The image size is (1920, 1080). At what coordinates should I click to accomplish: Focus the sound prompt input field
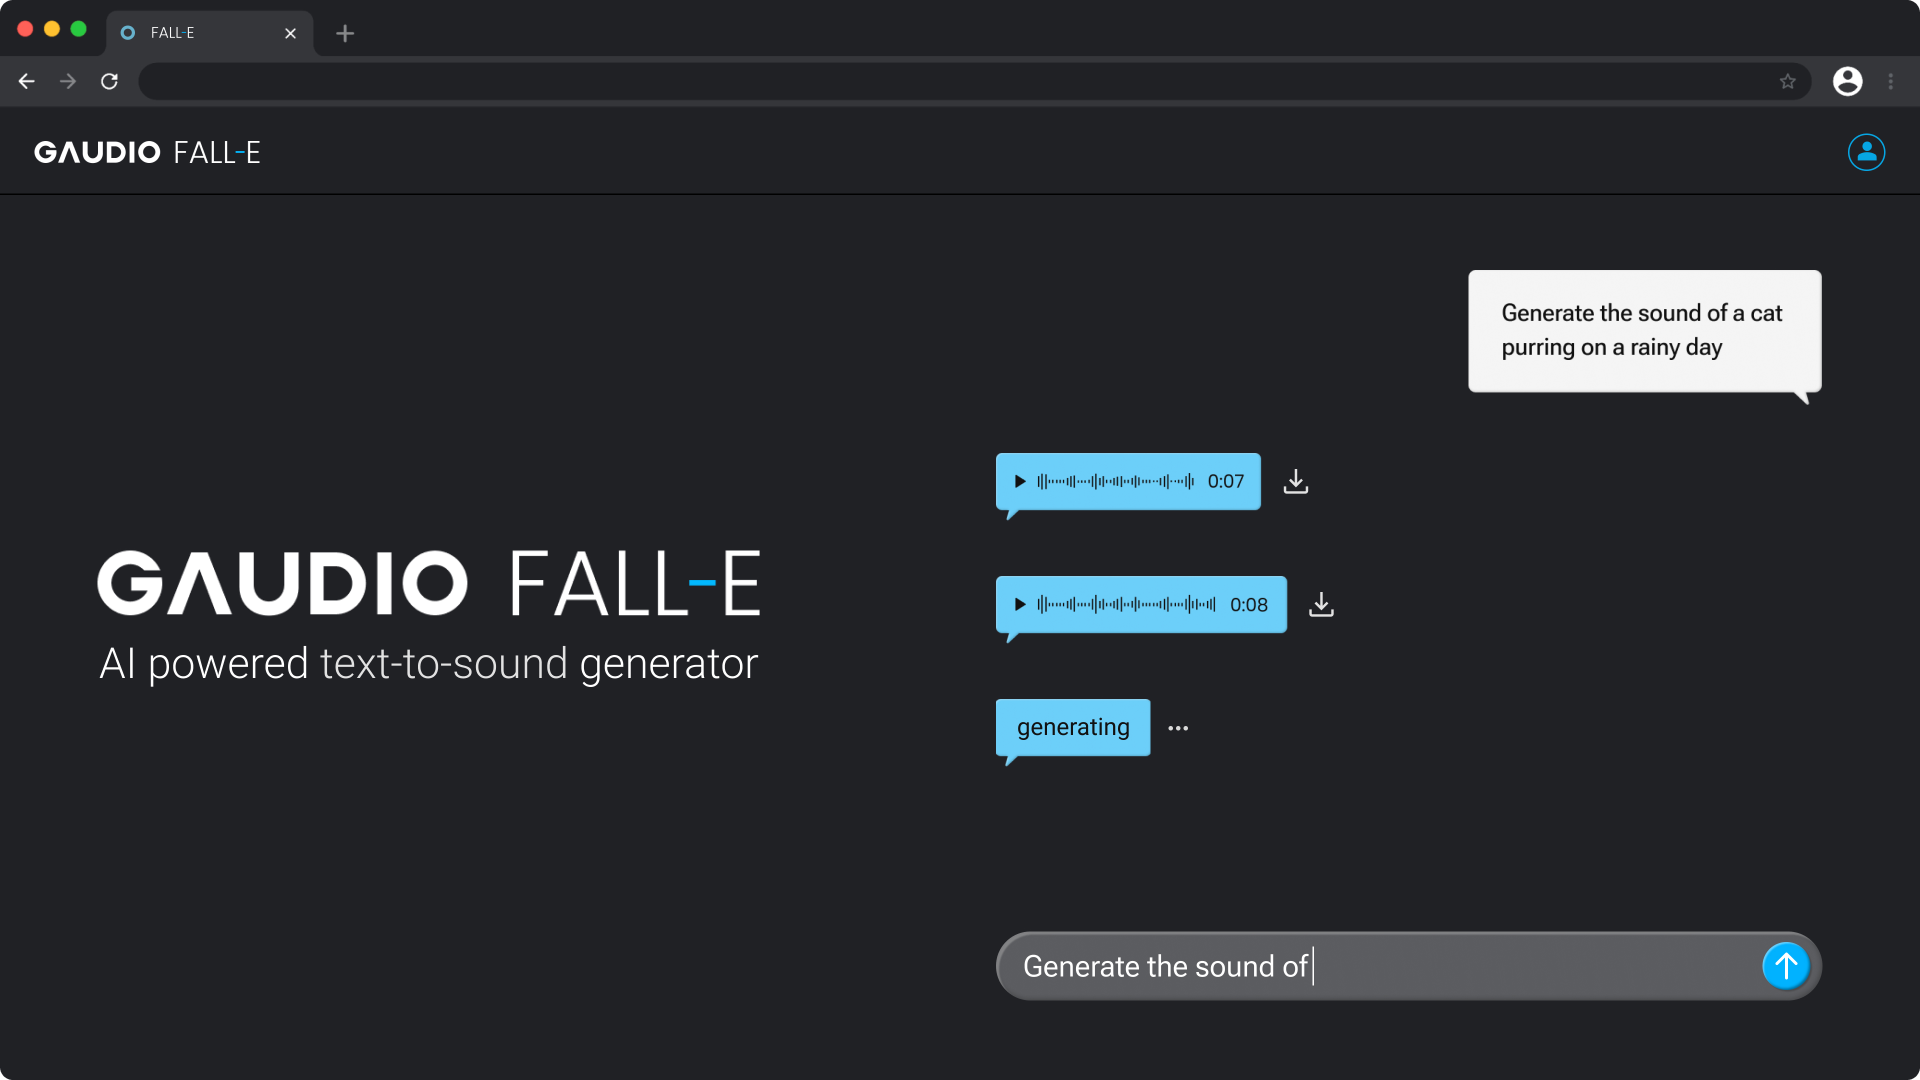point(1300,966)
